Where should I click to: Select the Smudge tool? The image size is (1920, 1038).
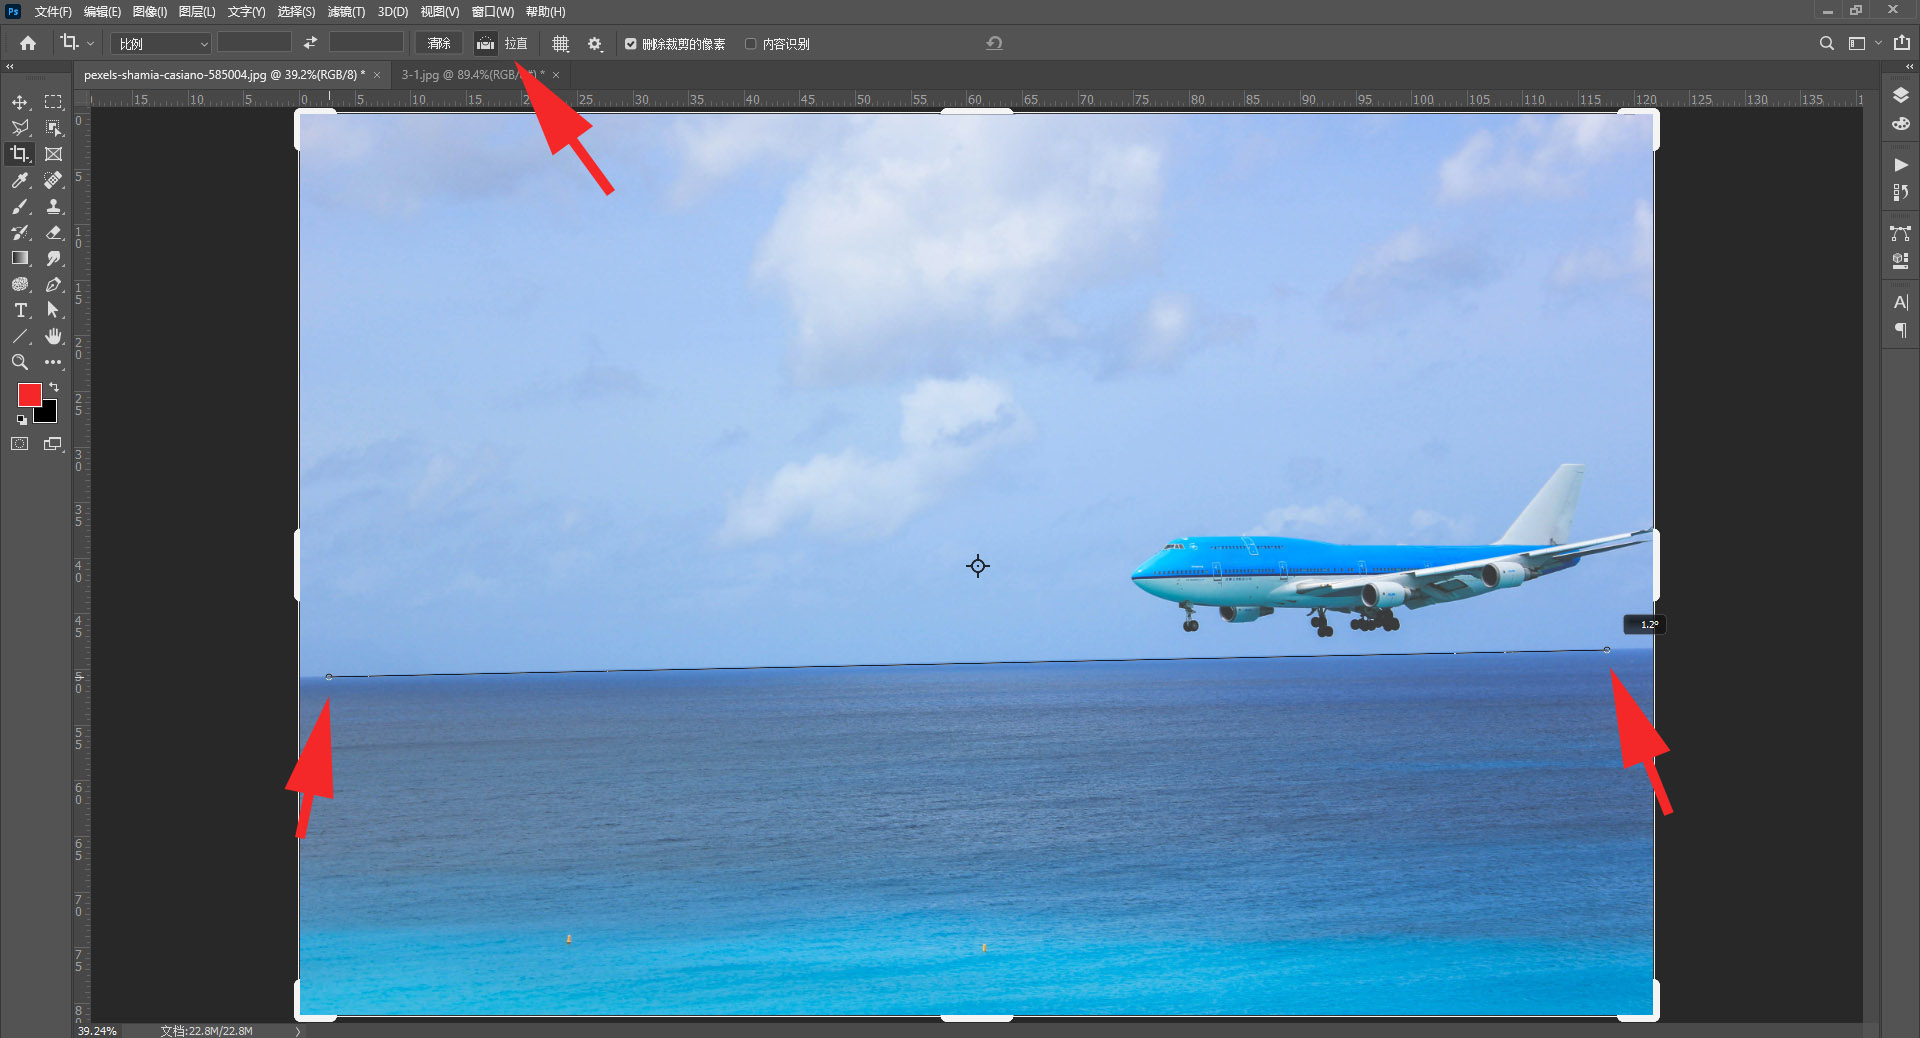coord(54,258)
